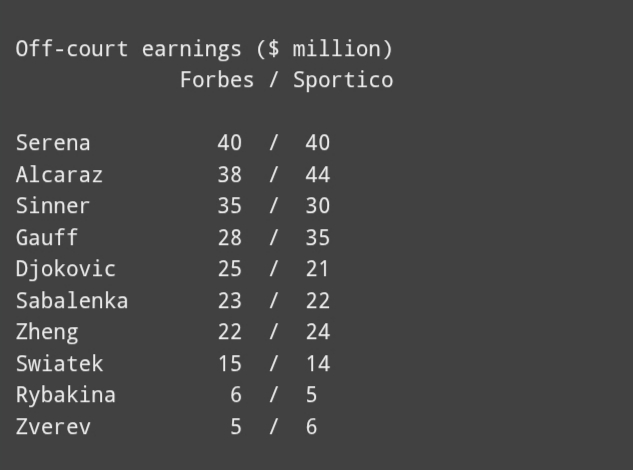Click Gauff's Forbes value 28
The image size is (633, 470).
[x=229, y=238]
